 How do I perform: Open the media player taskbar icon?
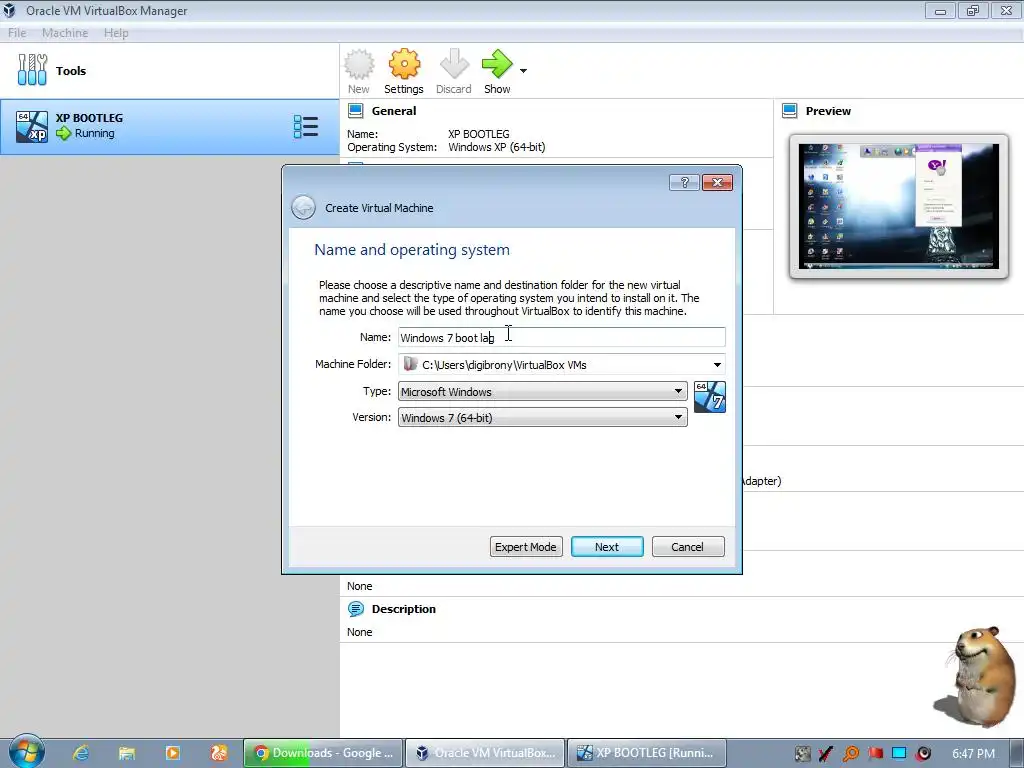[172, 753]
